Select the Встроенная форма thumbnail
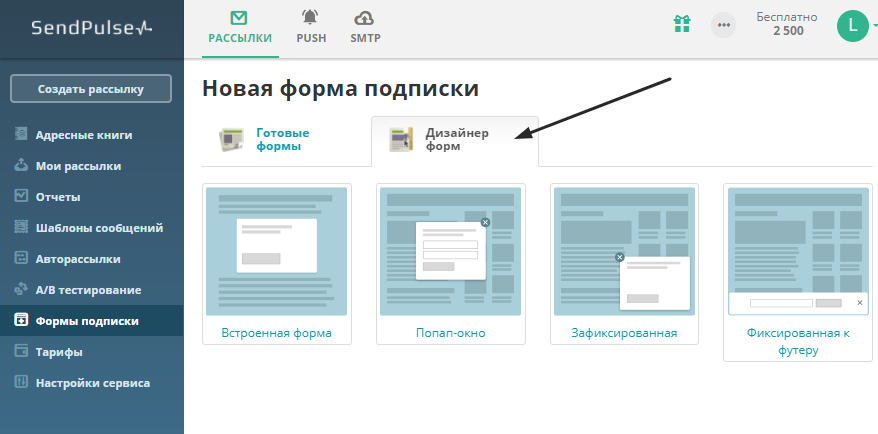 276,251
